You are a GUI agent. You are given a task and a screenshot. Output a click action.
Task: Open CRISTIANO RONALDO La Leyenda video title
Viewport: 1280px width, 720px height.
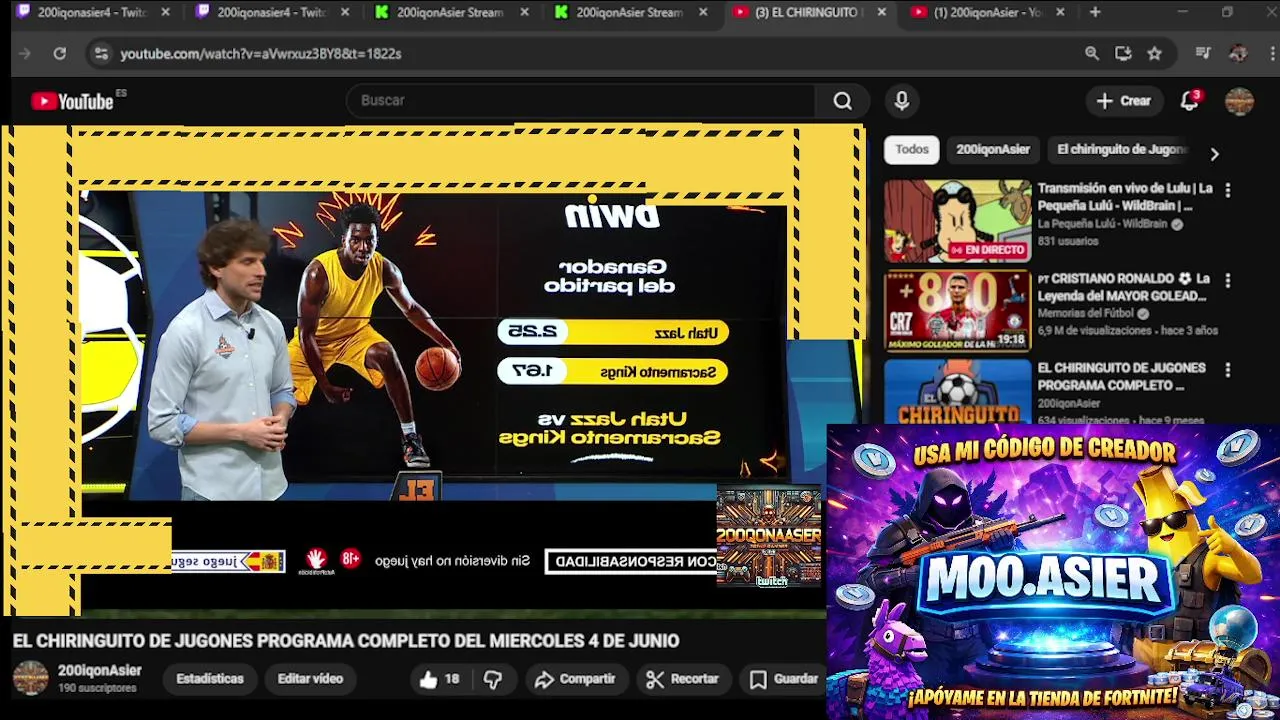point(1125,287)
